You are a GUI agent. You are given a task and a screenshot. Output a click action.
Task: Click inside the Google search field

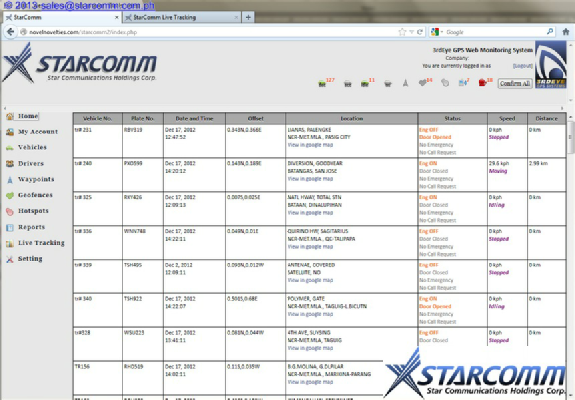[495, 32]
